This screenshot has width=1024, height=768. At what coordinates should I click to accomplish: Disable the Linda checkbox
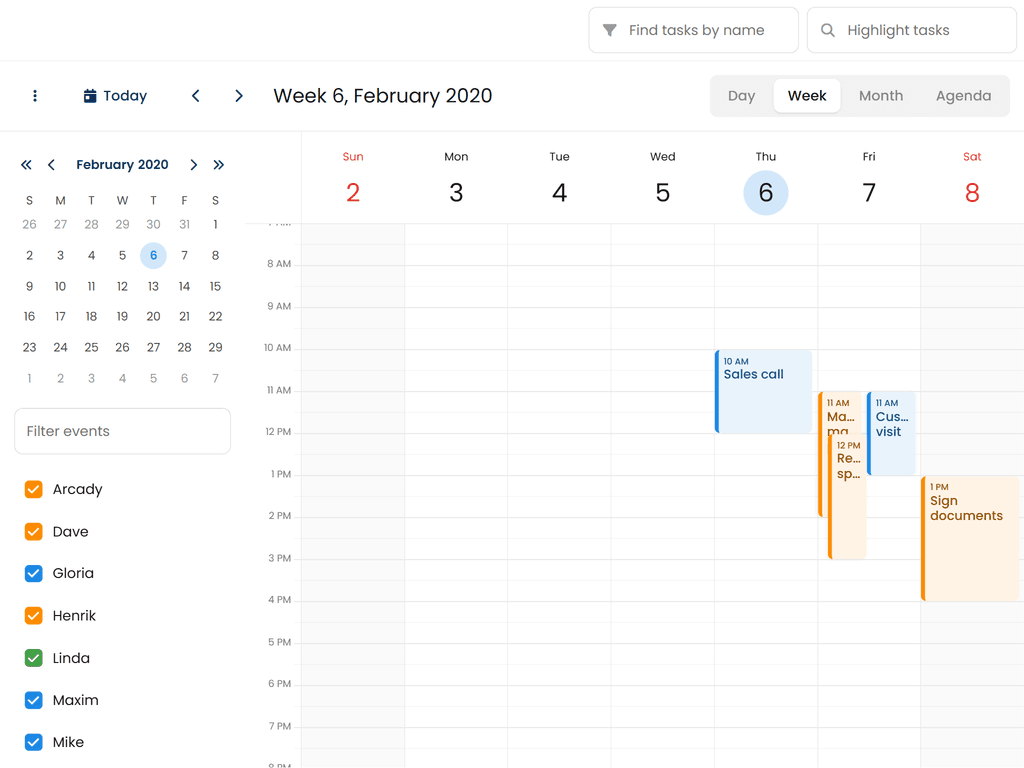34,658
